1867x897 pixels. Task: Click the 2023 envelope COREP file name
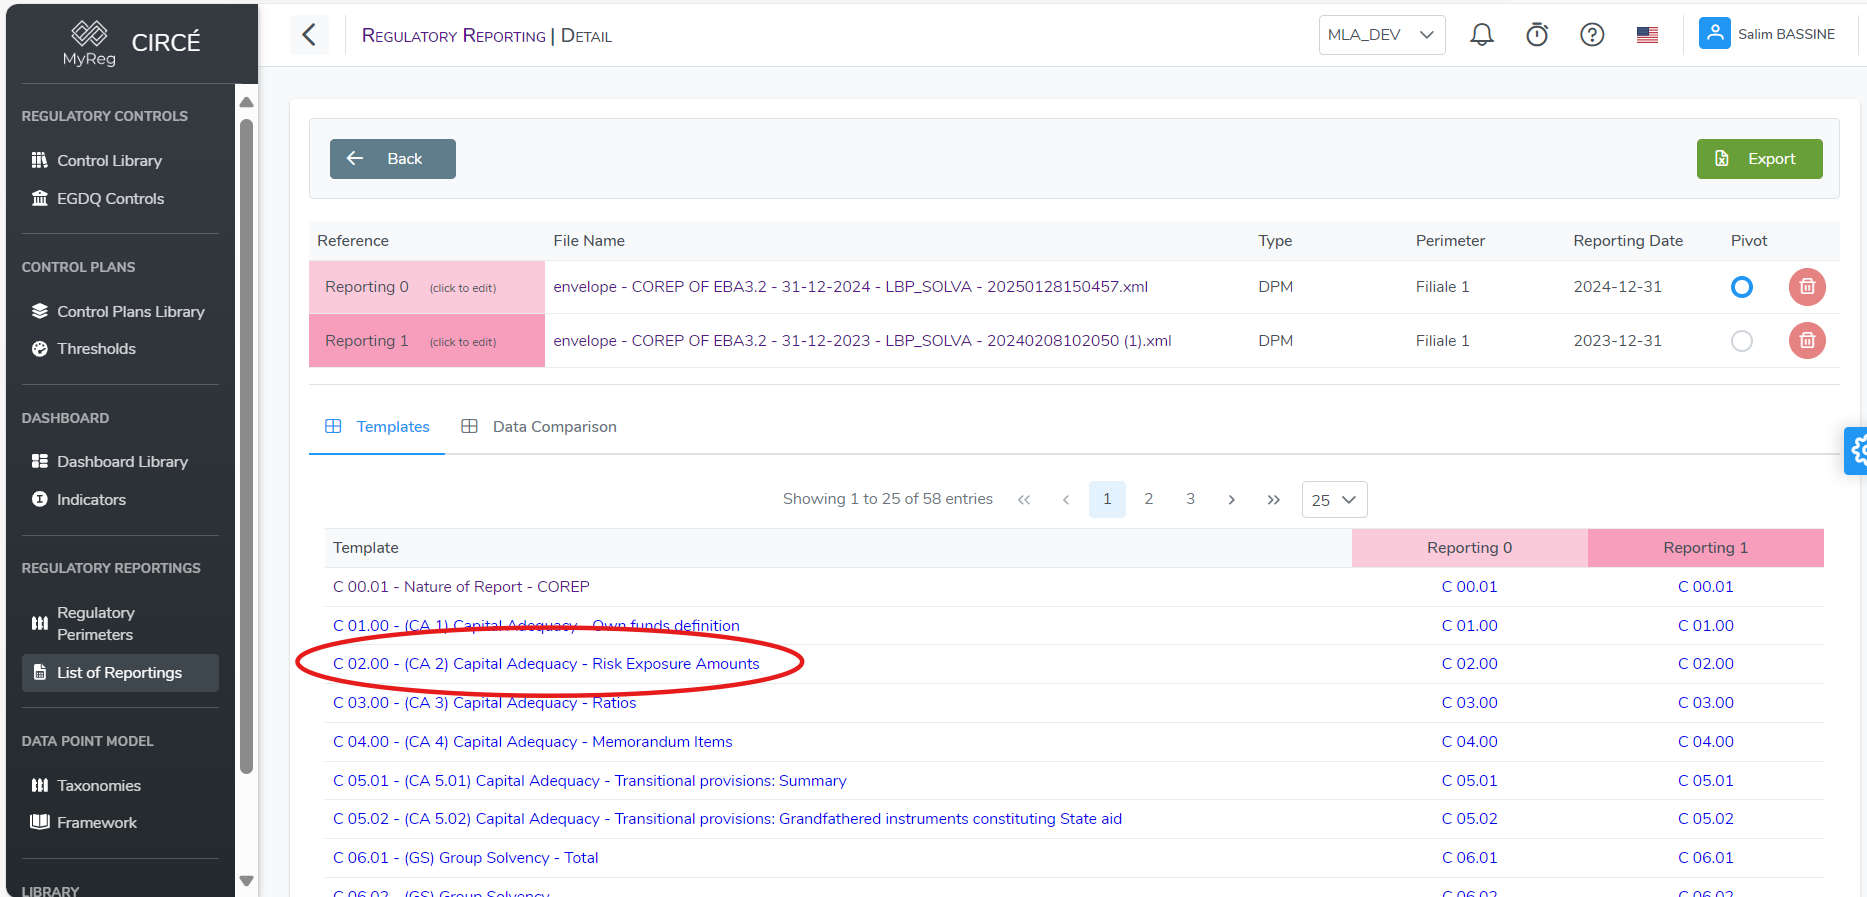862,341
